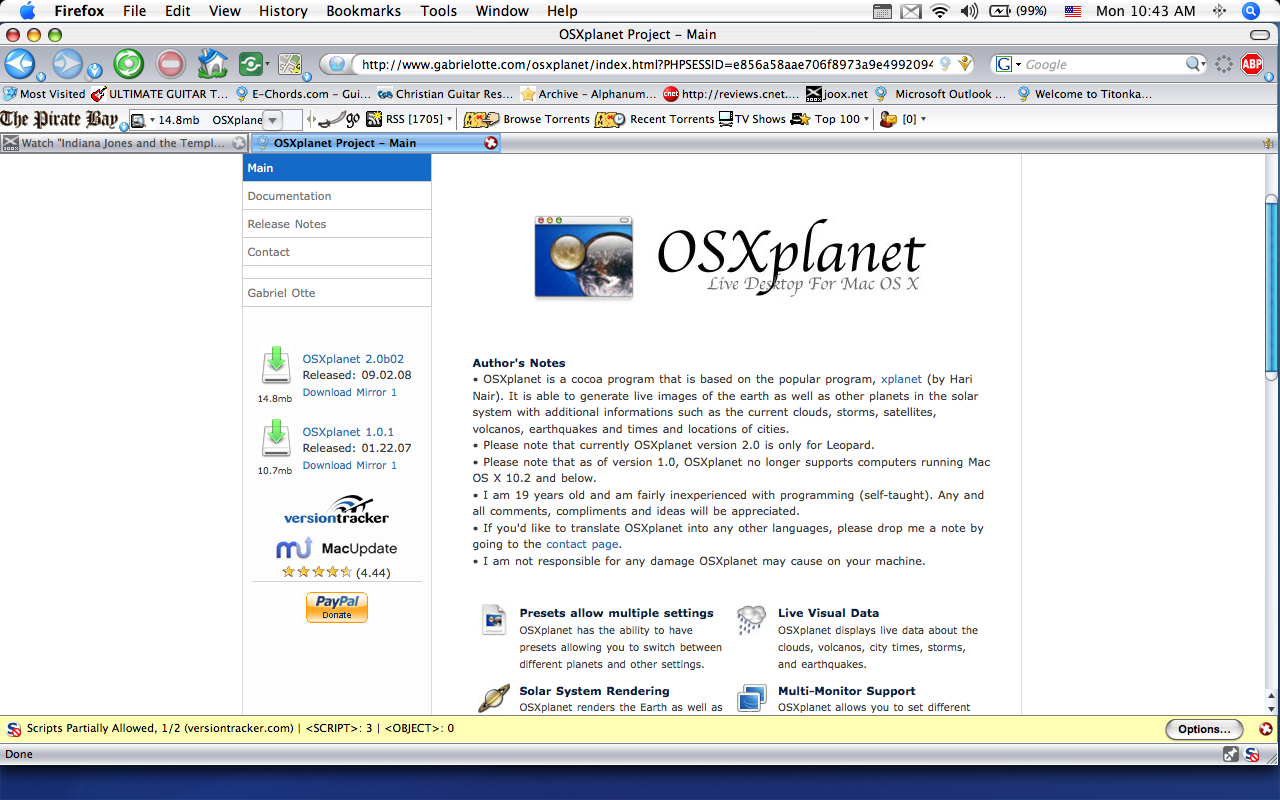
Task: Reload the page with the green button
Action: tap(129, 64)
